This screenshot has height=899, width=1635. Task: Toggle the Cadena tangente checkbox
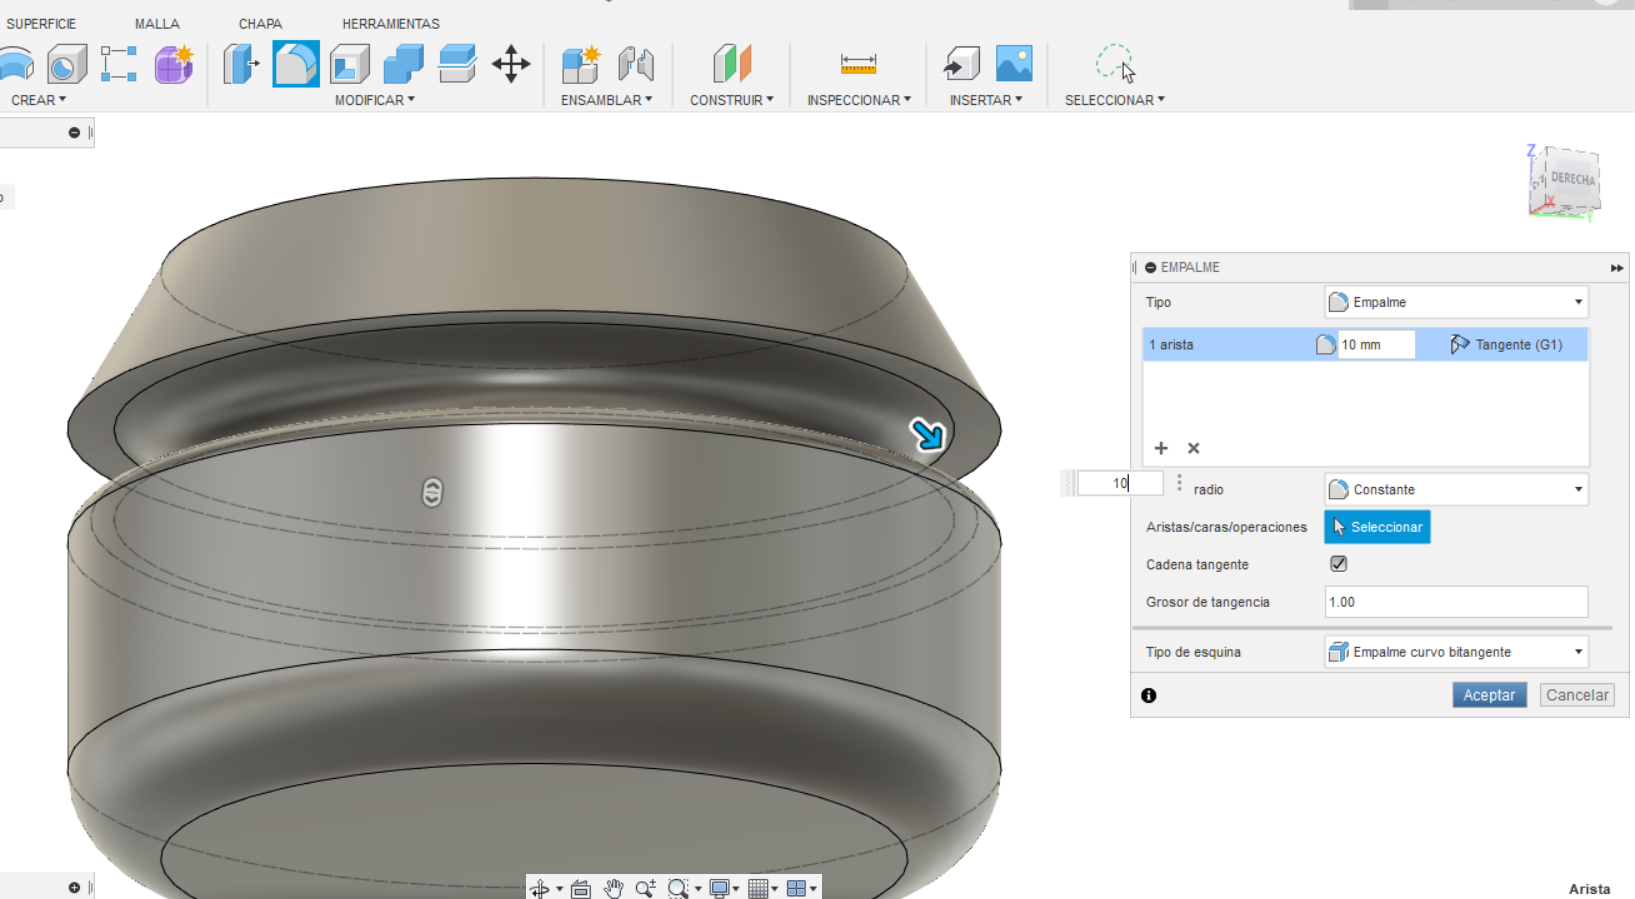pos(1339,564)
